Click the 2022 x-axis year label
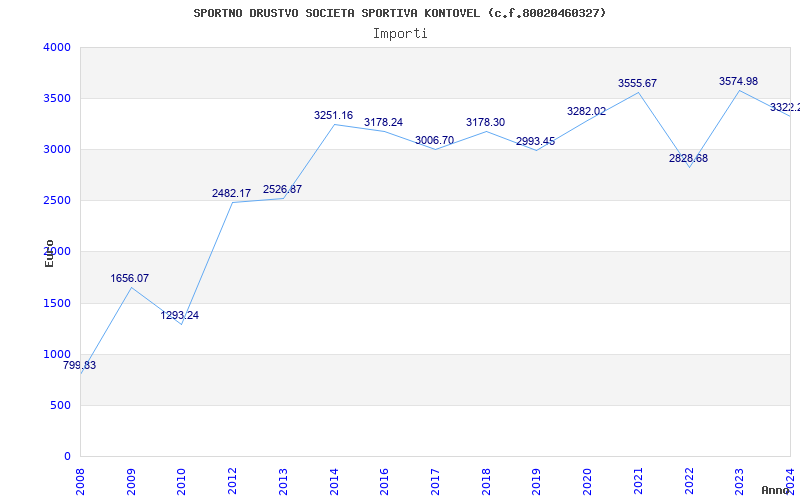Image resolution: width=800 pixels, height=500 pixels. [x=689, y=482]
